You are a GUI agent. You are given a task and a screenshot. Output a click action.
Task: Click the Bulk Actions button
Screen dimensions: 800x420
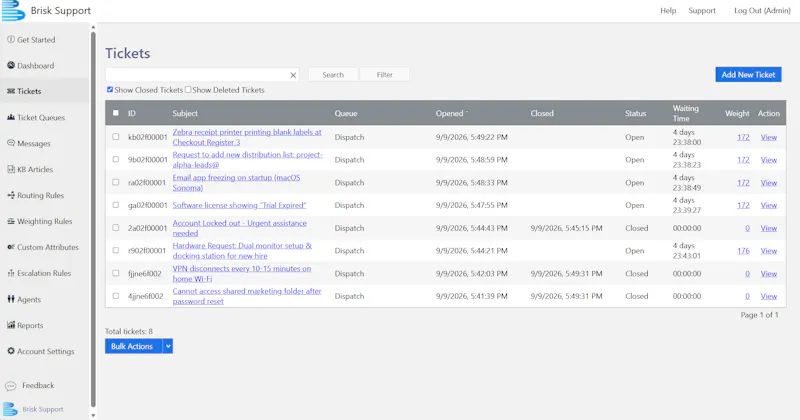pos(132,346)
